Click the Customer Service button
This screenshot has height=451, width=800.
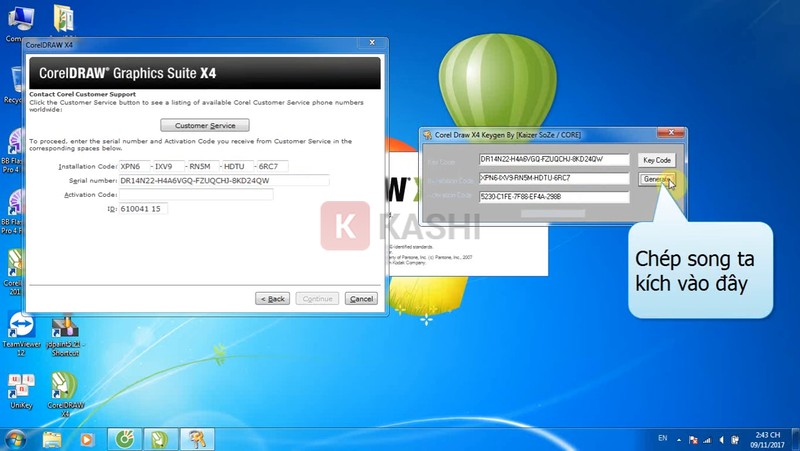point(205,125)
